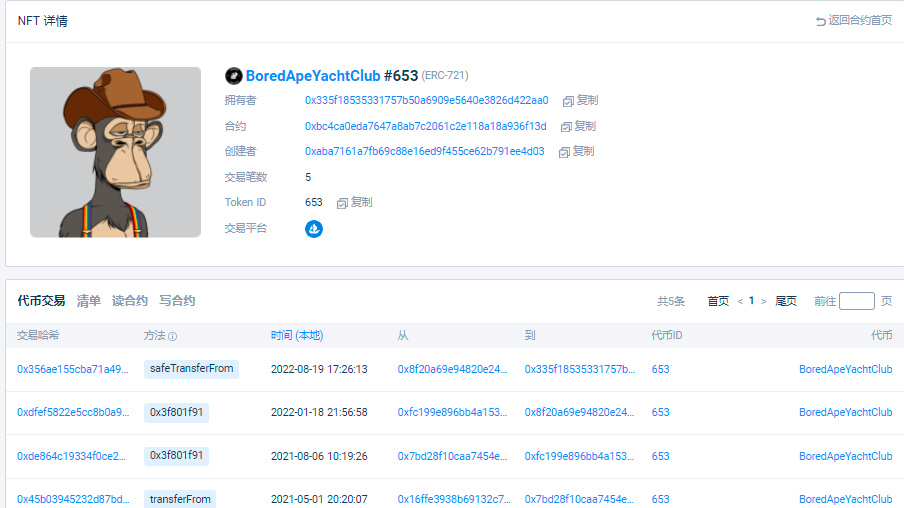The width and height of the screenshot is (904, 508).
Task: Click the 共5条 record count text
Action: coord(671,301)
